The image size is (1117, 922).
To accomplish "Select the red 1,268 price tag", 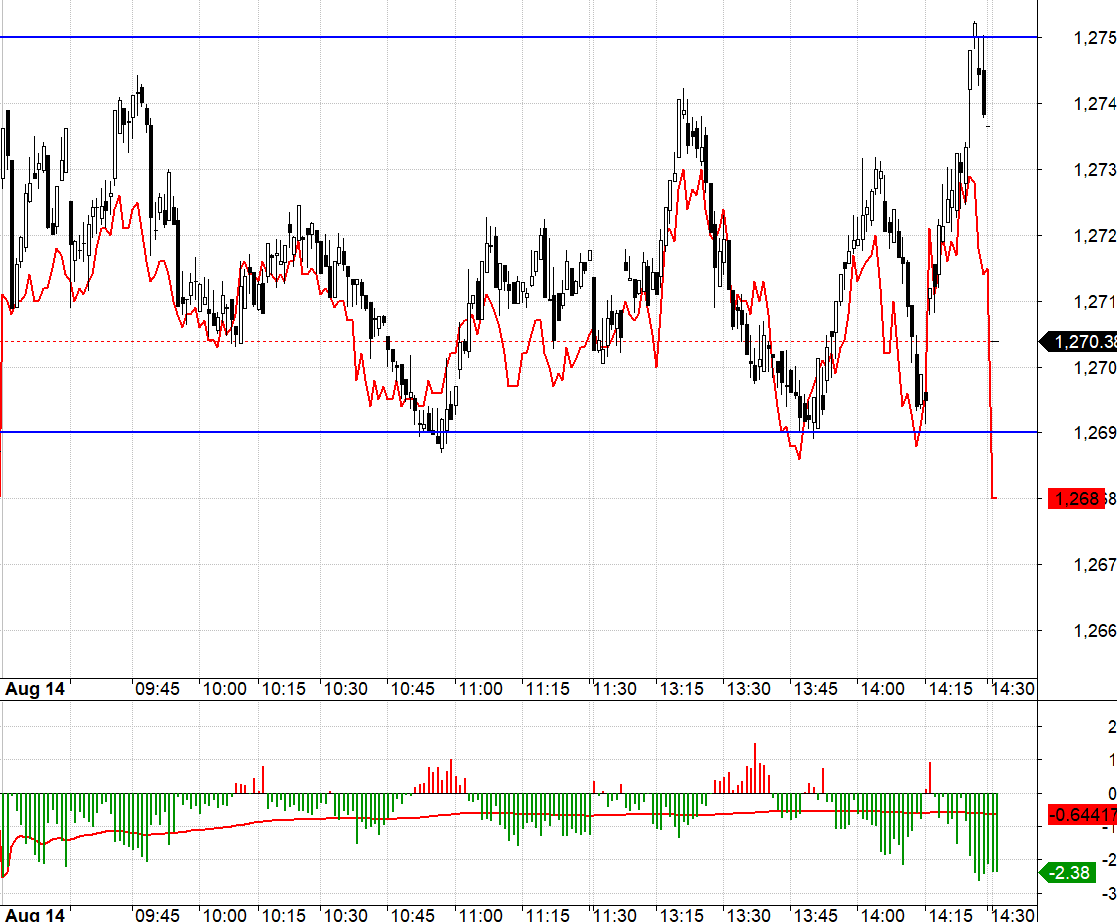I will click(1076, 498).
